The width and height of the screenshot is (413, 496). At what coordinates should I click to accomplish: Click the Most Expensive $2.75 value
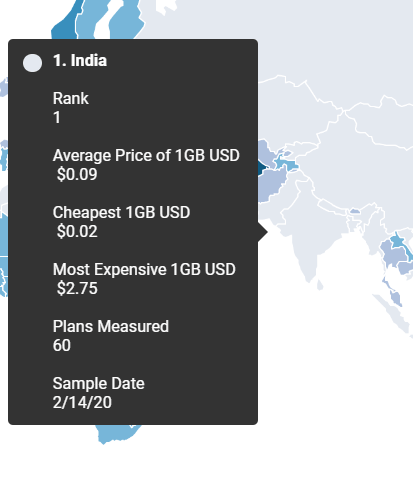(77, 288)
